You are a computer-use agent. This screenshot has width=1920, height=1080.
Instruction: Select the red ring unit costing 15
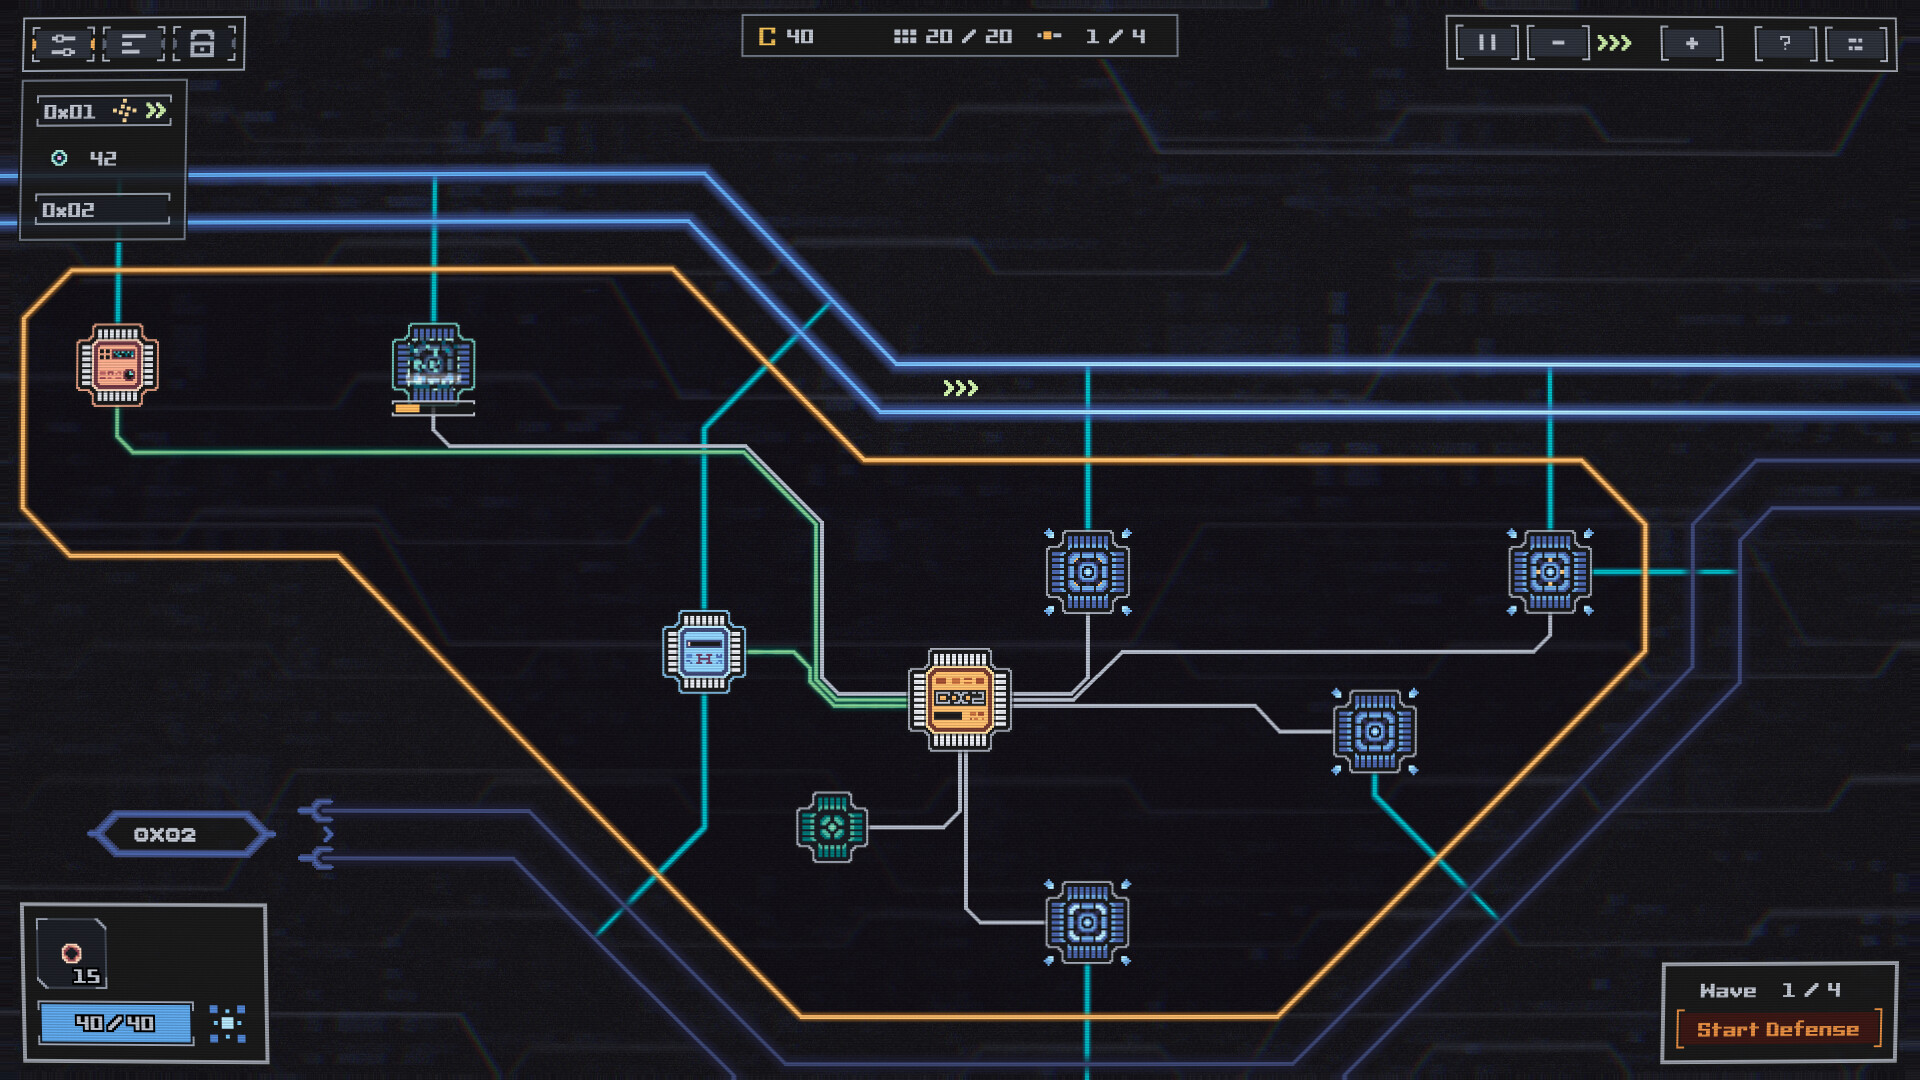[72, 953]
